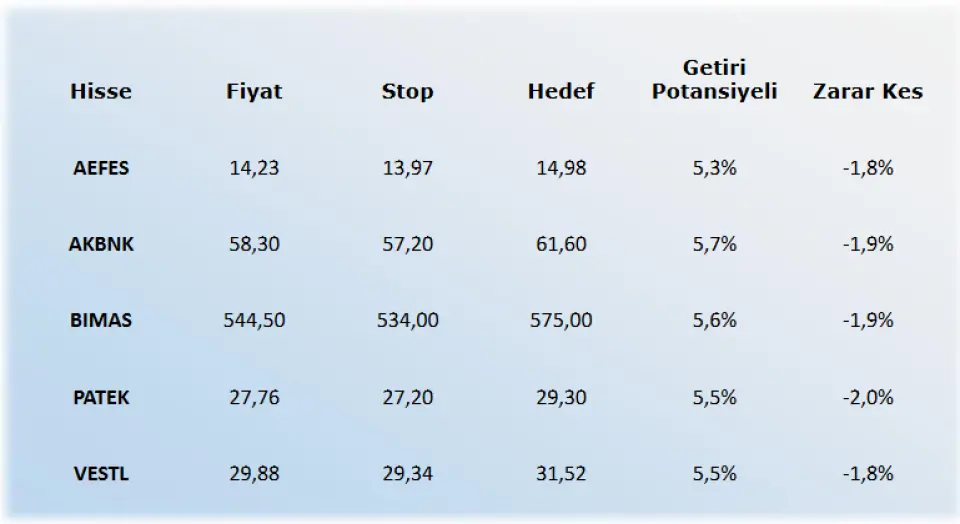Screen dimensions: 960x524
Task: Select AKBNK stop value 57,20
Action: click(407, 244)
